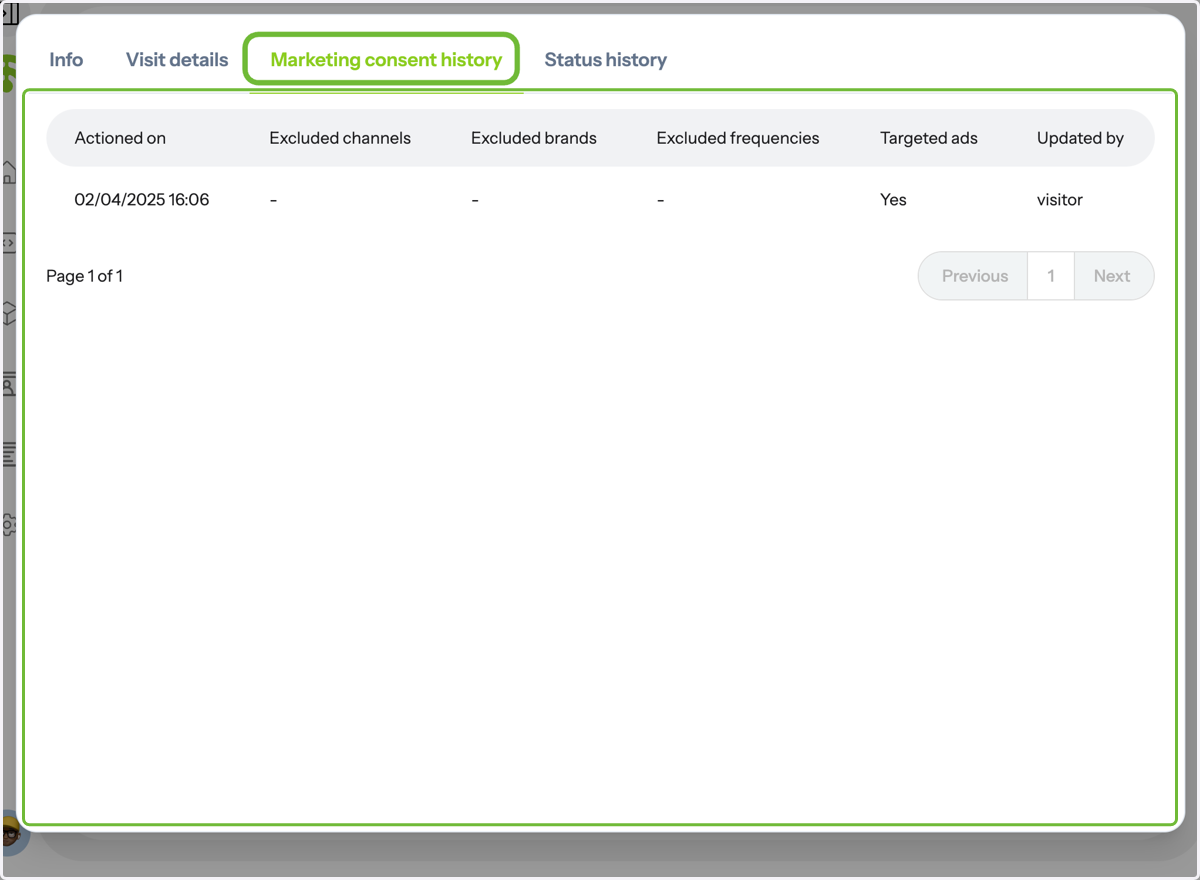Image resolution: width=1200 pixels, height=880 pixels.
Task: Click page number 1 in pagination
Action: (x=1051, y=276)
